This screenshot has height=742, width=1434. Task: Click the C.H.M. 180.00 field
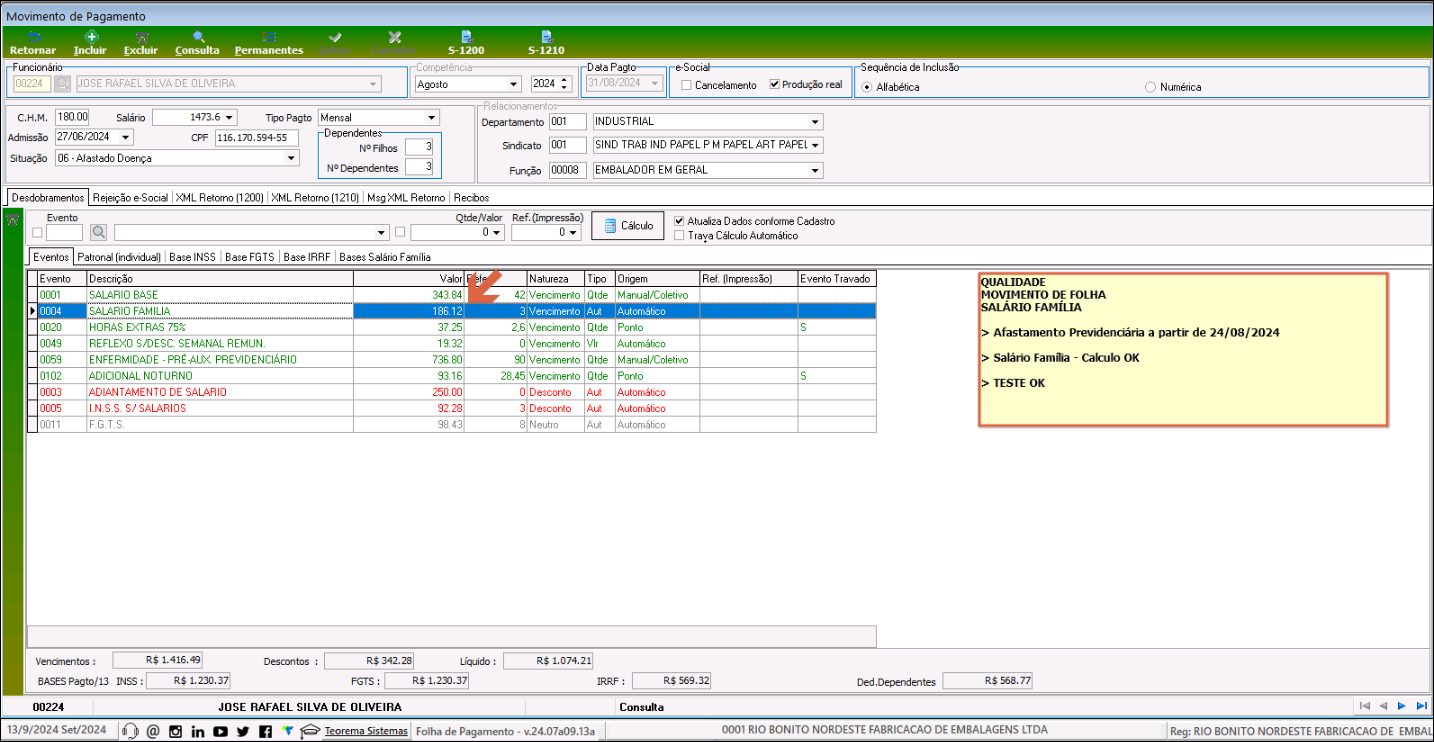tap(73, 117)
